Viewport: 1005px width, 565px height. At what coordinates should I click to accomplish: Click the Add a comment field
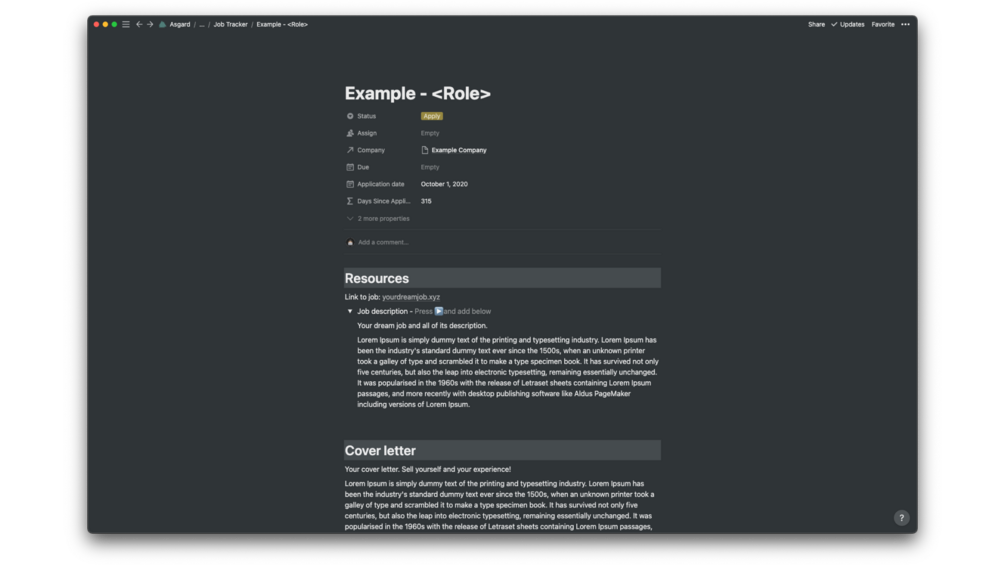[x=383, y=242]
